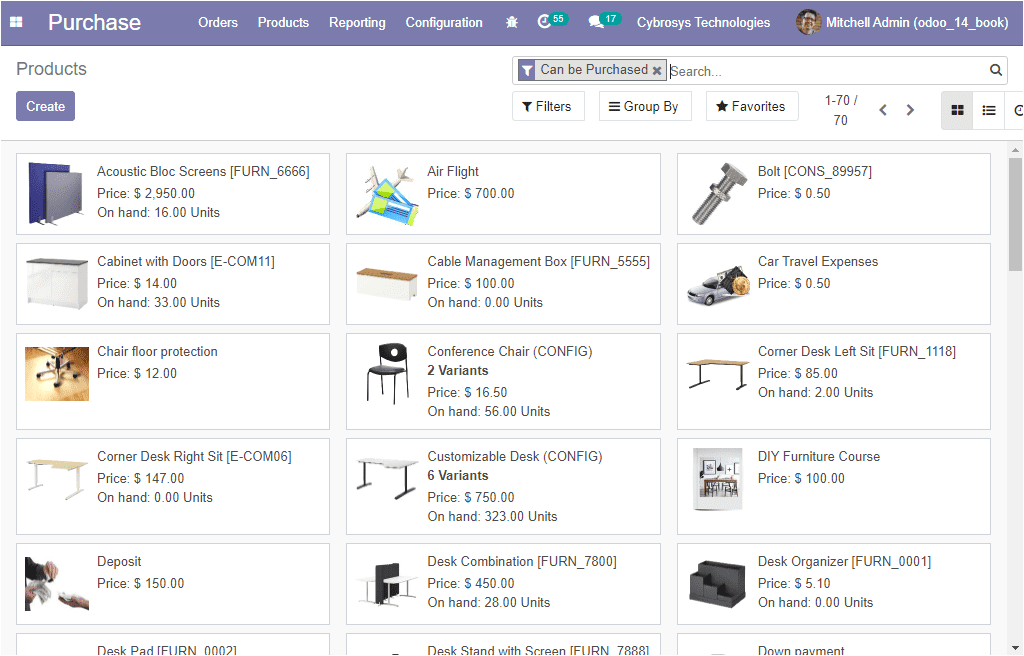Open the Favorites dropdown
The width and height of the screenshot is (1024, 656).
pyautogui.click(x=752, y=107)
